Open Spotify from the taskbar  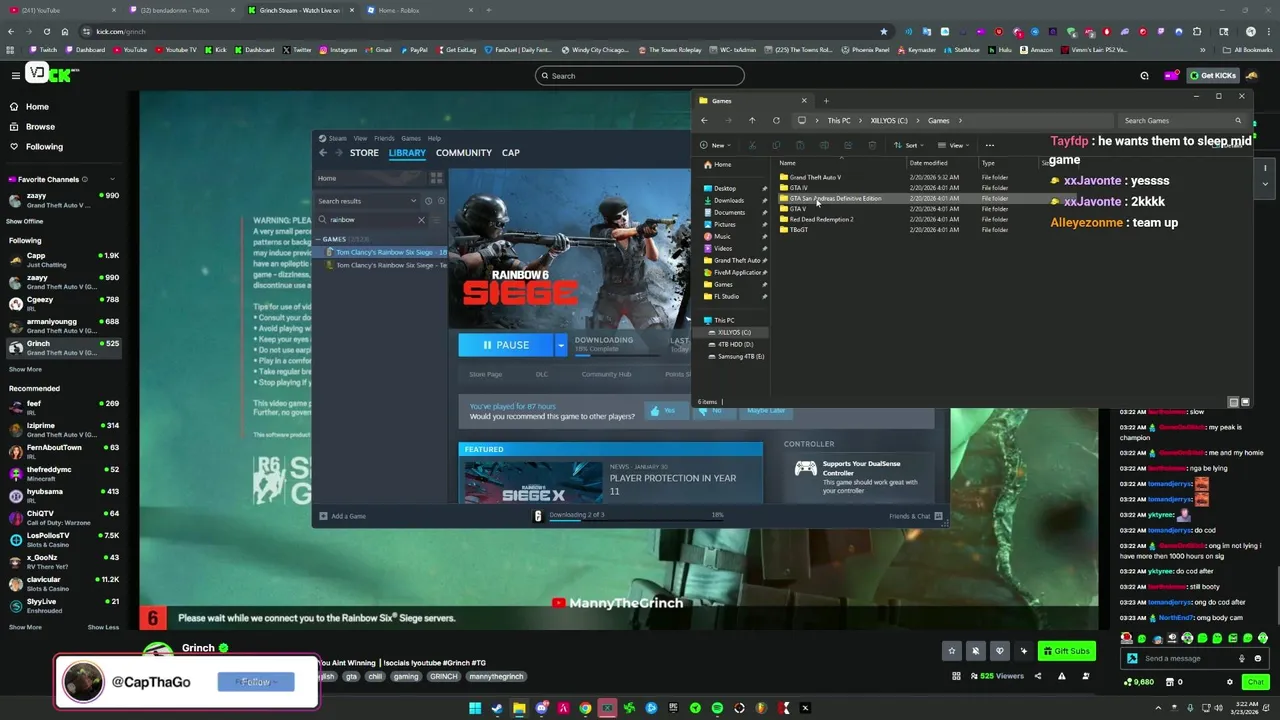point(717,708)
